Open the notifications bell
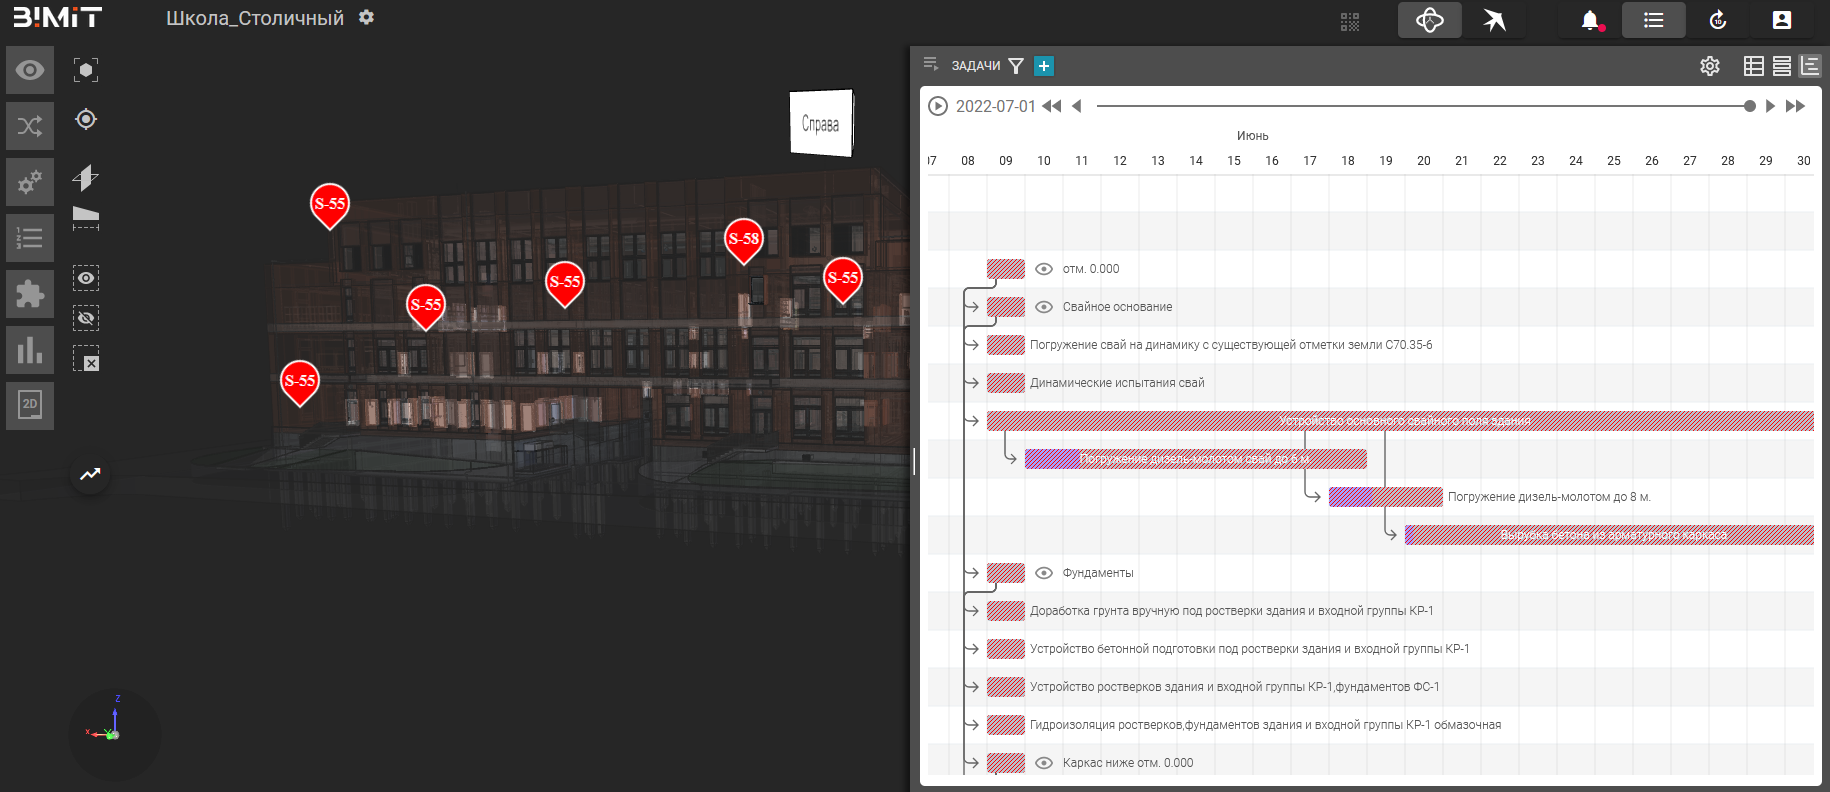The image size is (1830, 792). pyautogui.click(x=1590, y=20)
